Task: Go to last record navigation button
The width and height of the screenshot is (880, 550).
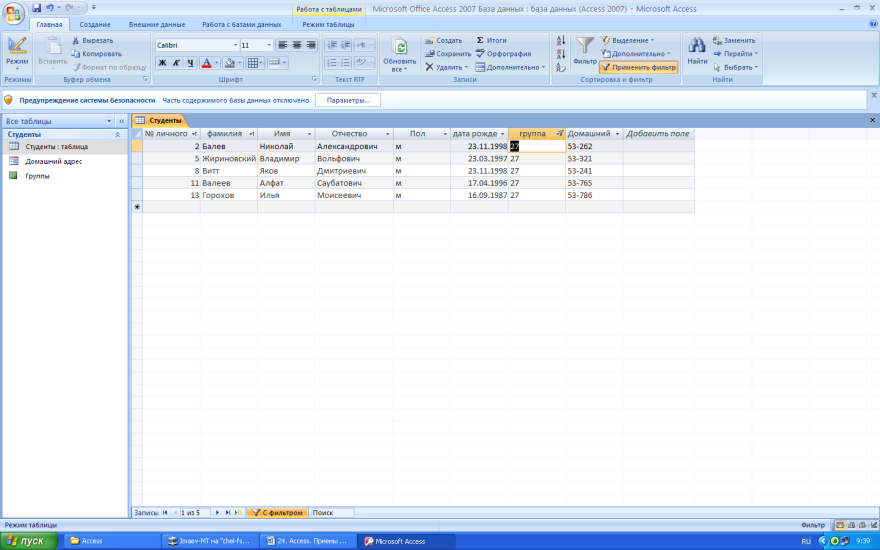Action: 228,512
